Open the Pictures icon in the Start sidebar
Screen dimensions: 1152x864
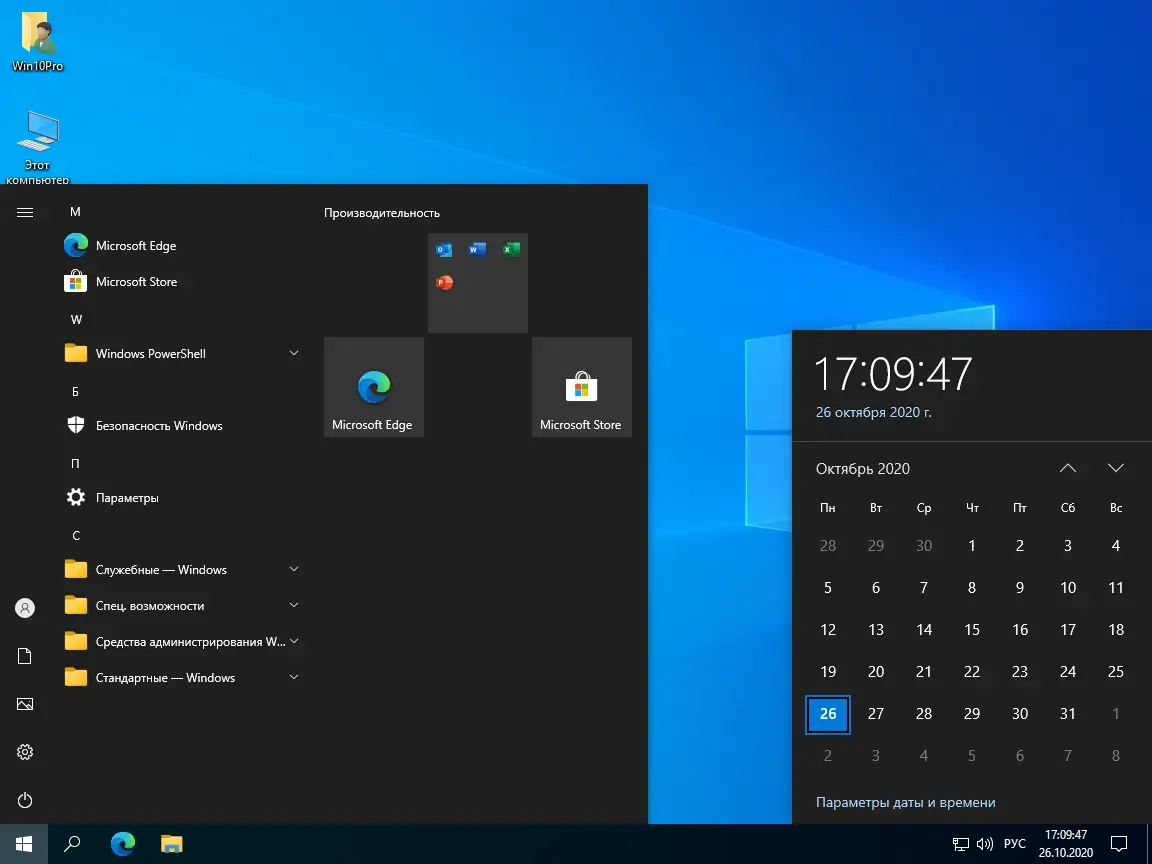pos(24,704)
